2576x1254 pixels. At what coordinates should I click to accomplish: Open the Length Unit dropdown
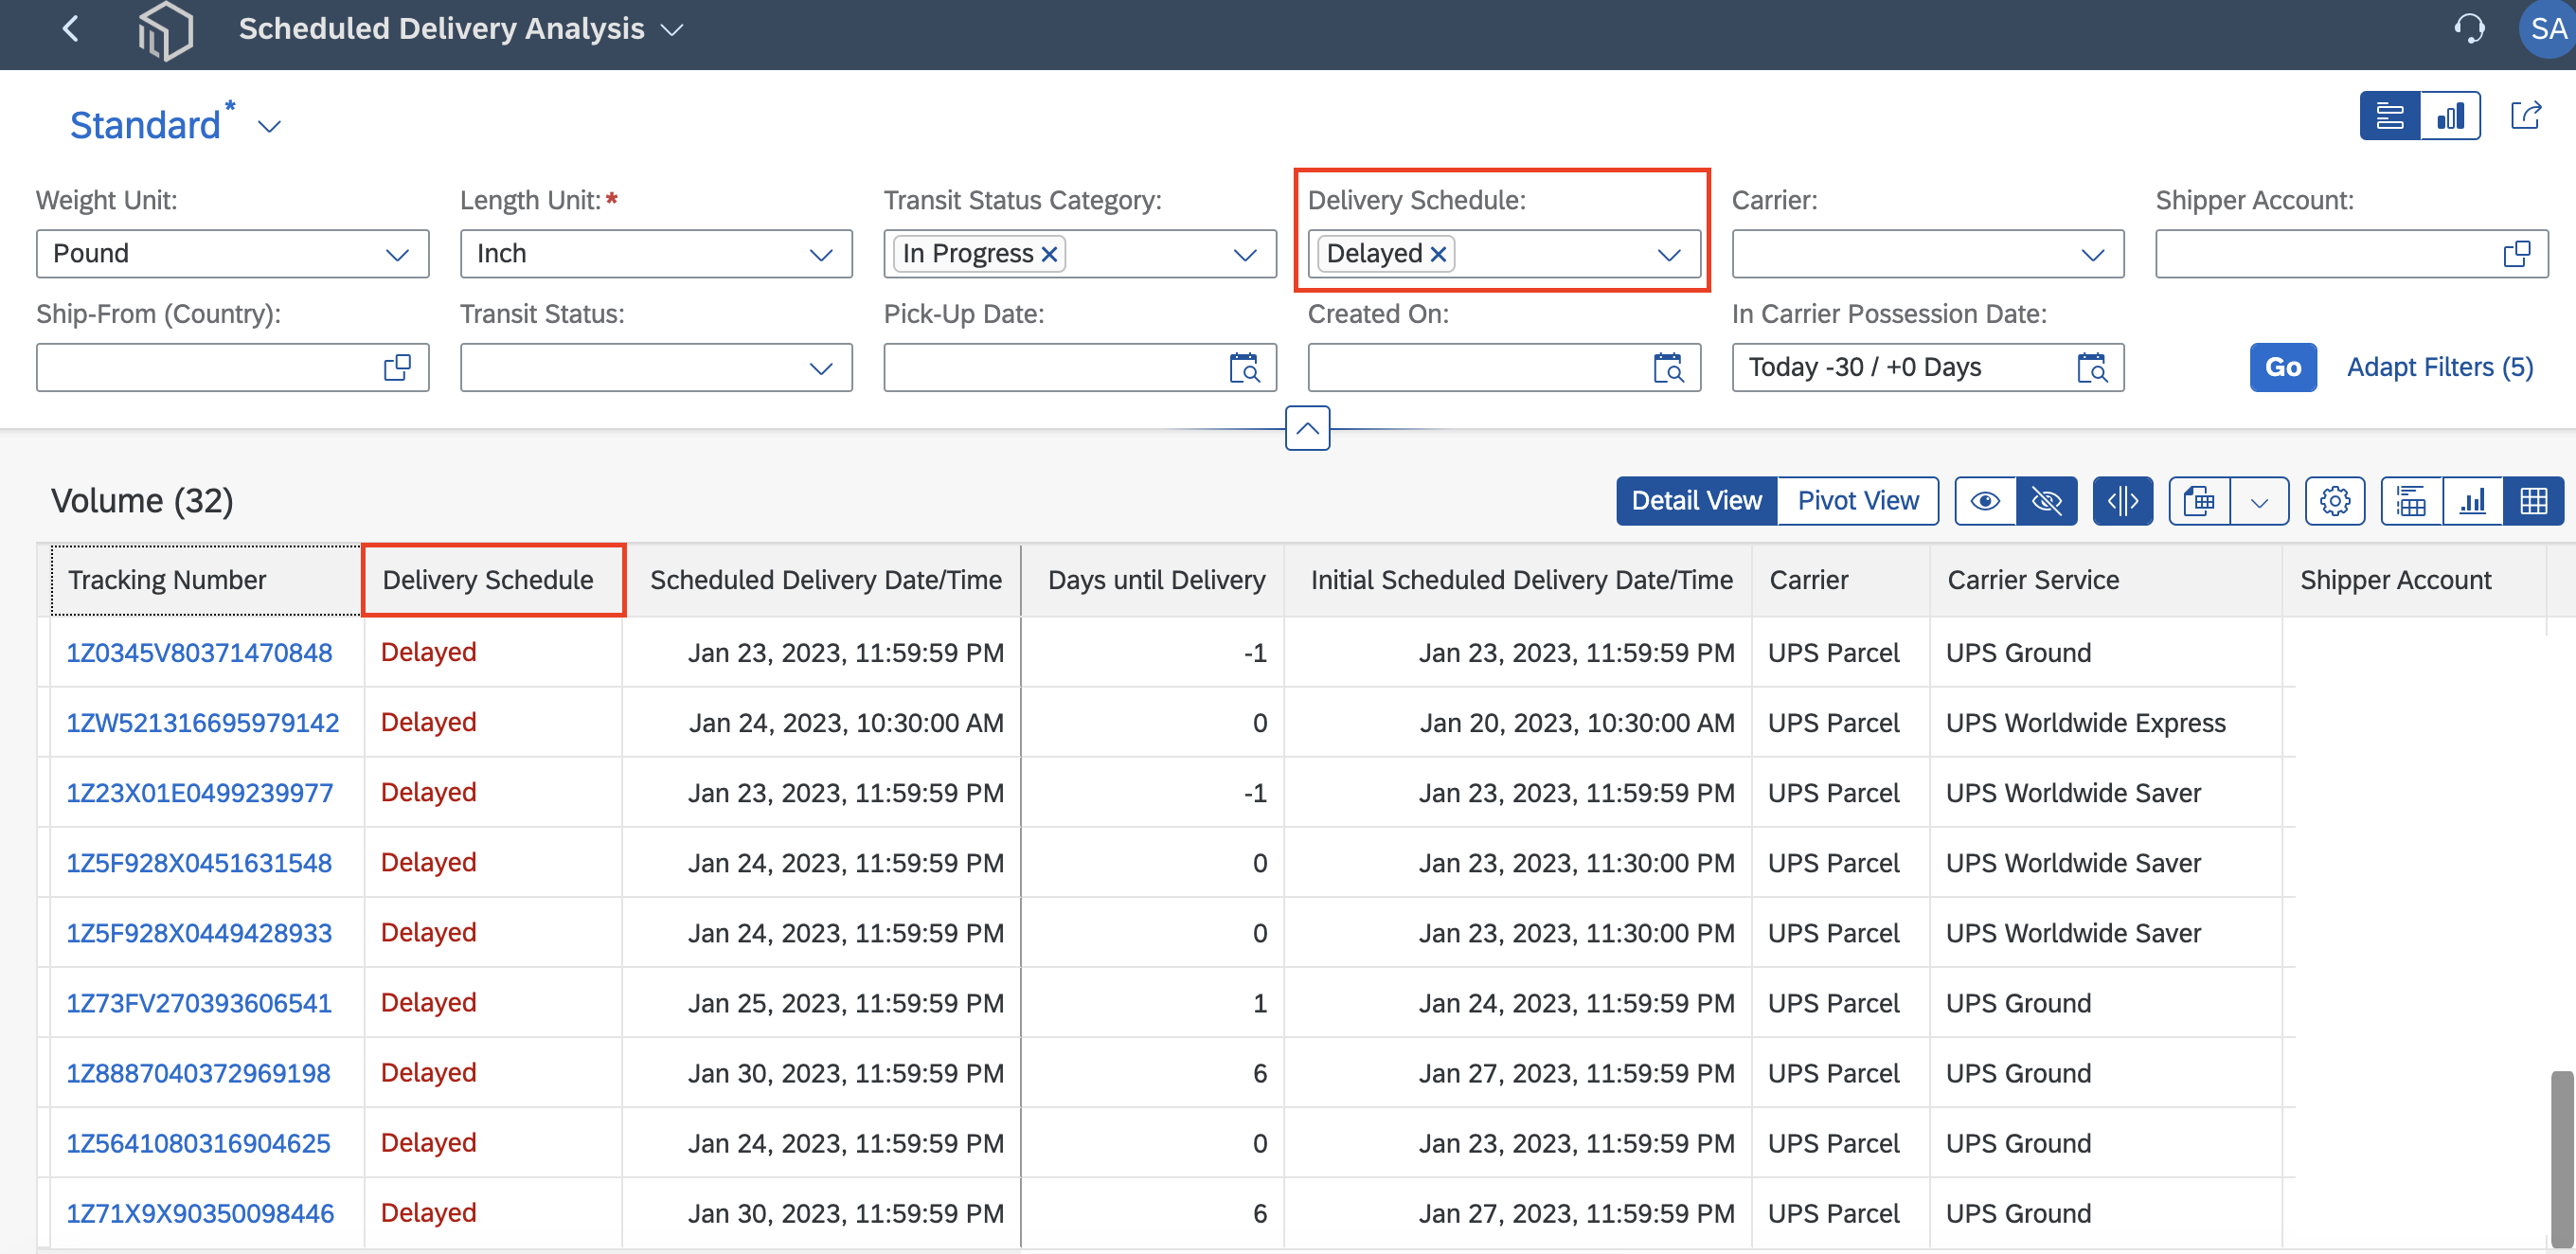(821, 254)
